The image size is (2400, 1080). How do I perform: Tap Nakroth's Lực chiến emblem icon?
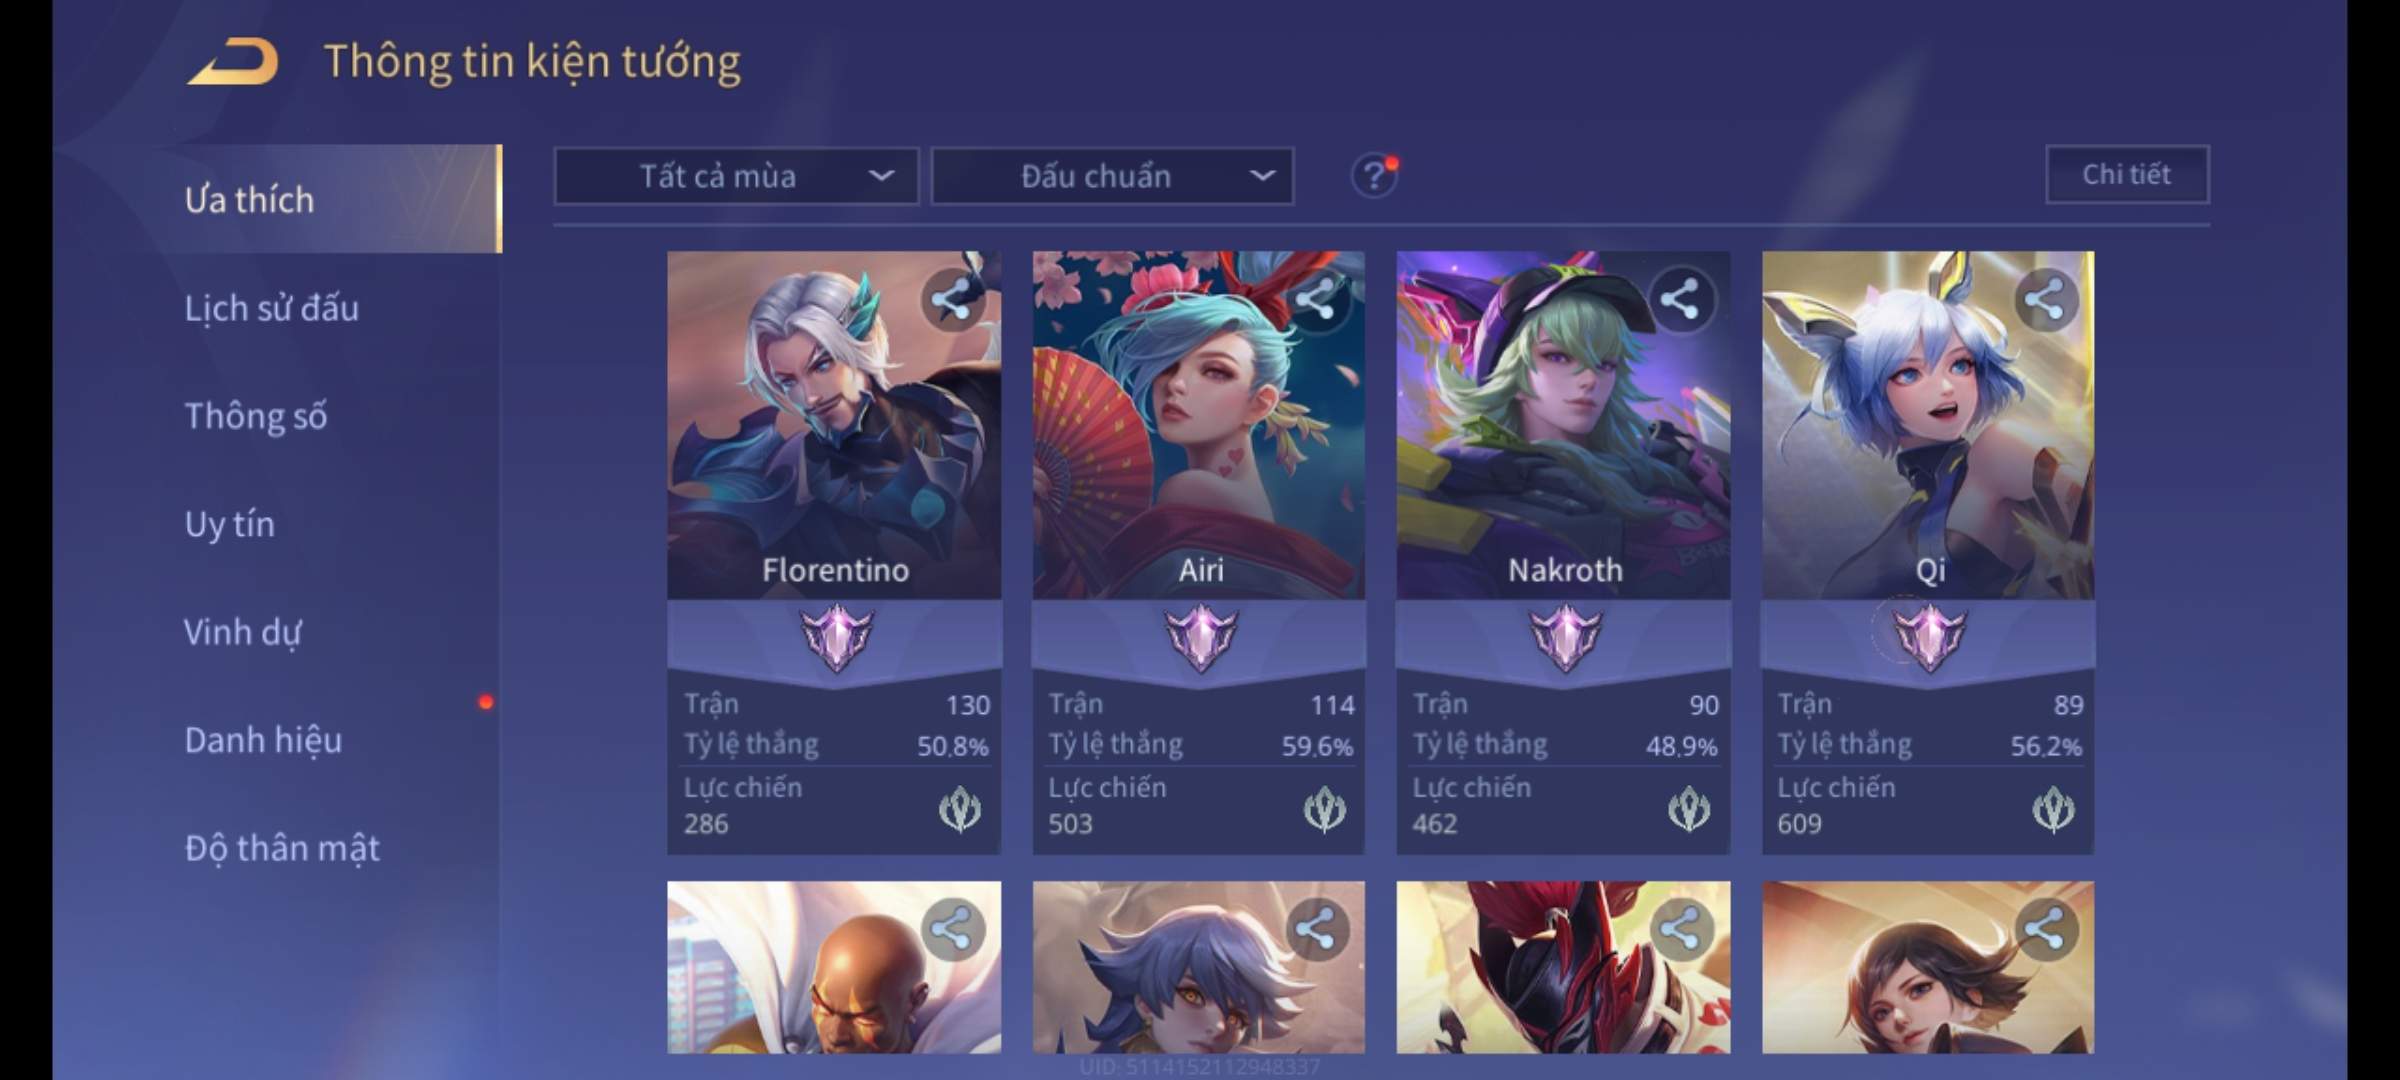[1689, 809]
